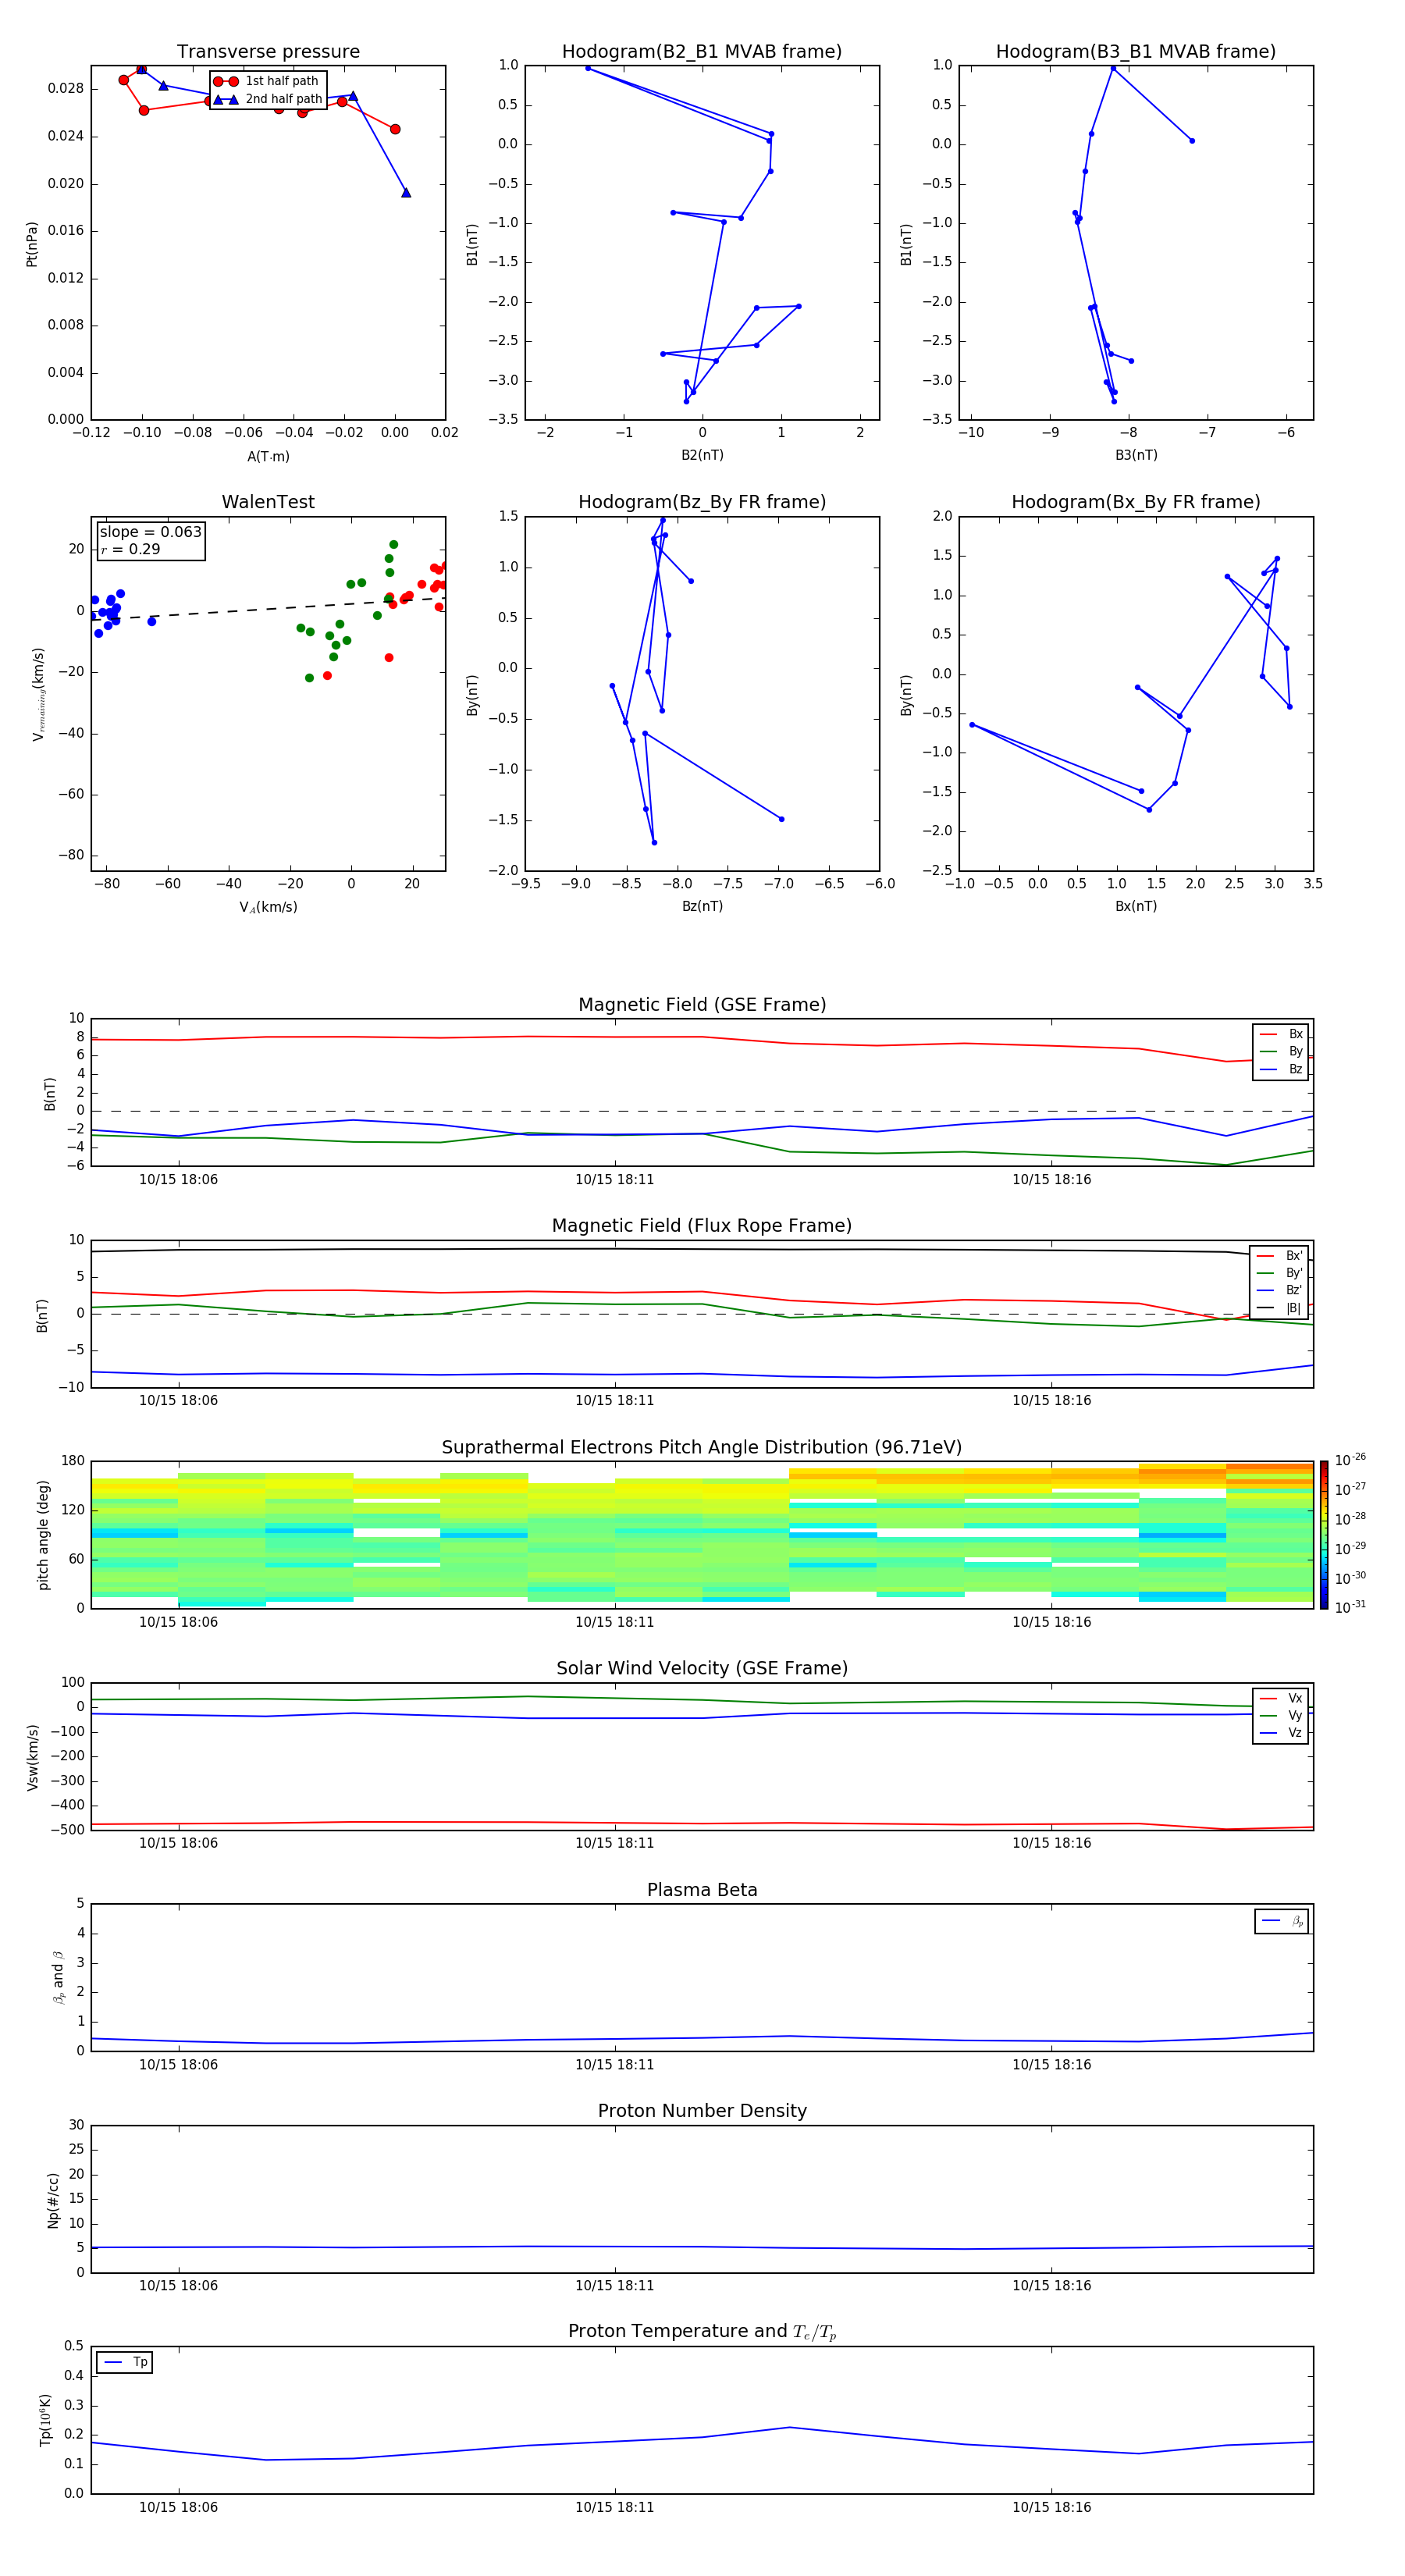Select "By'" in the Flux Rope legend

(1280, 1273)
